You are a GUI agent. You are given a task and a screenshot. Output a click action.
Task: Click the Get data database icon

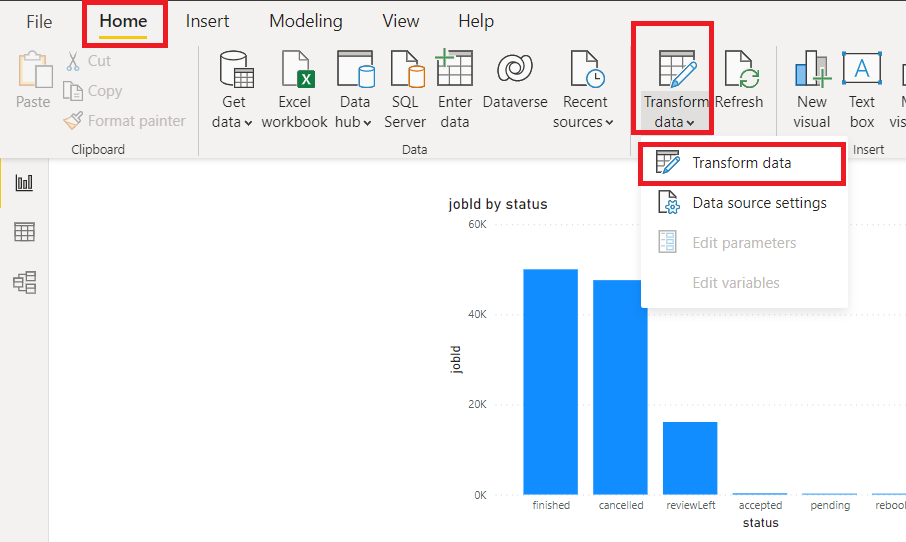[236, 69]
